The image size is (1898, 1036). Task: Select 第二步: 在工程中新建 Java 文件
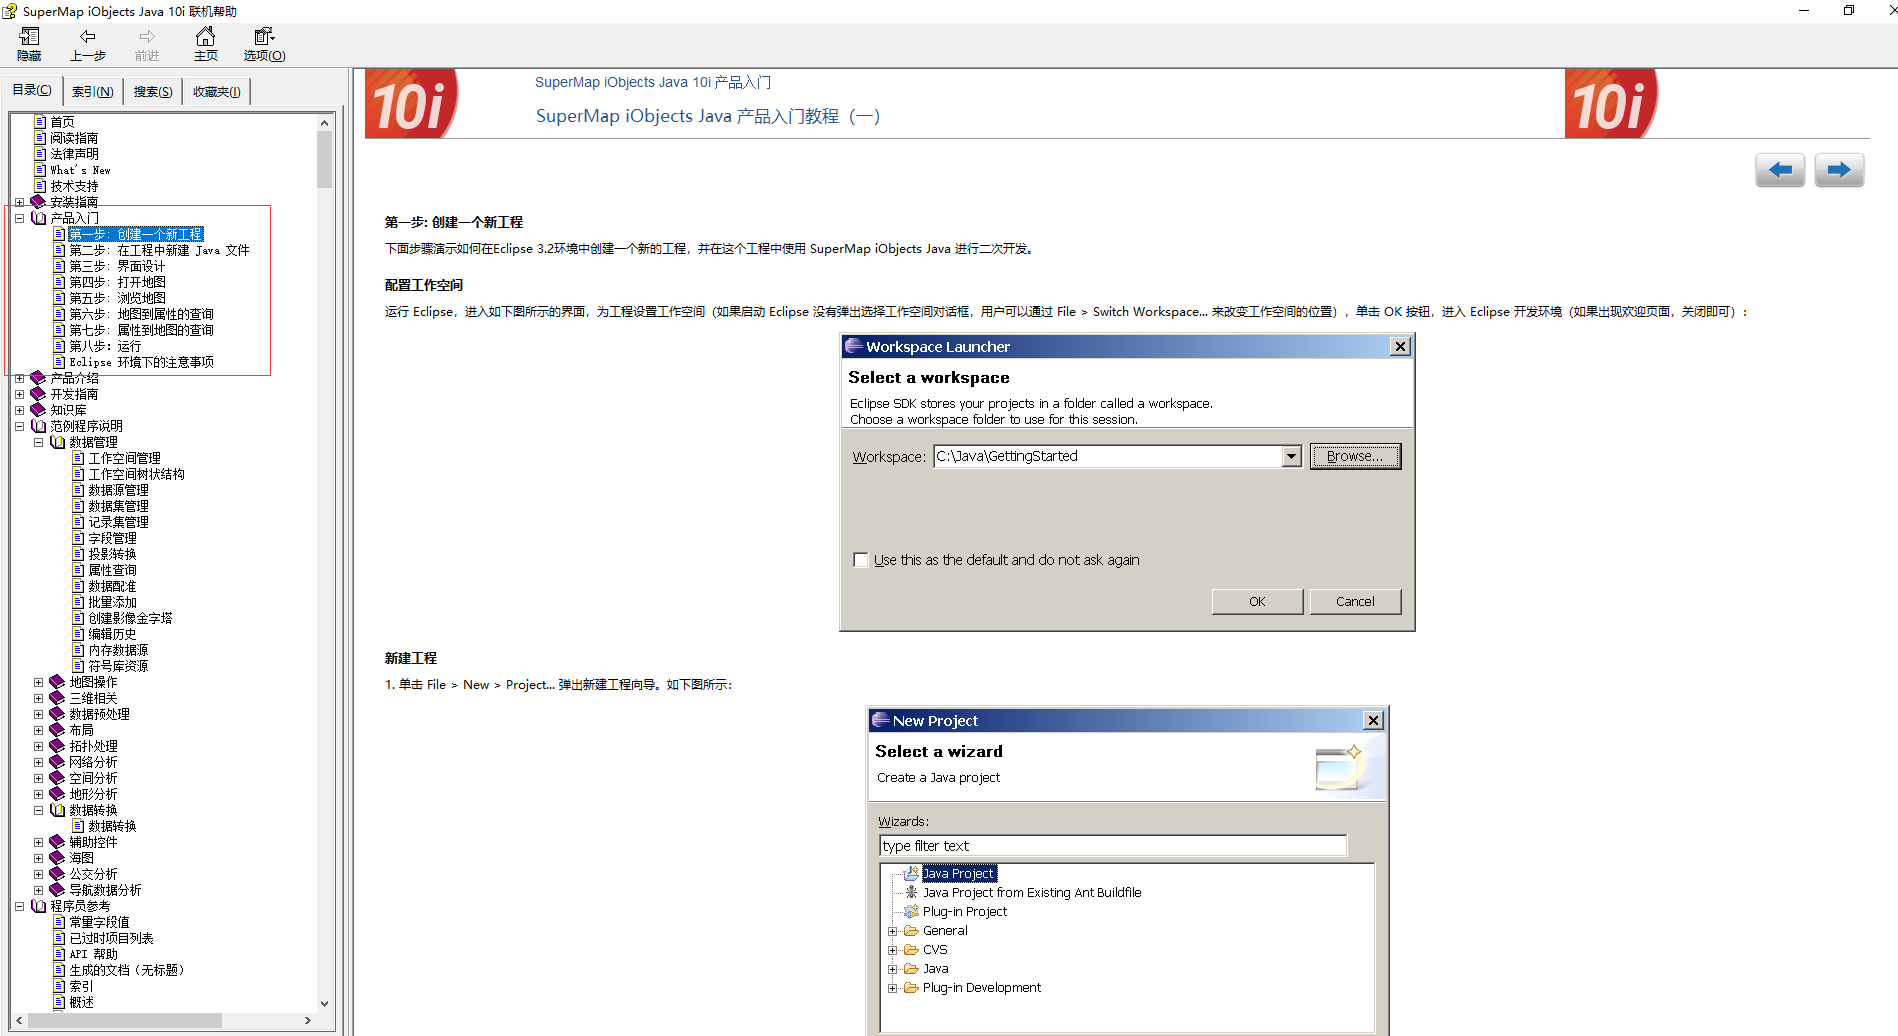[x=159, y=250]
